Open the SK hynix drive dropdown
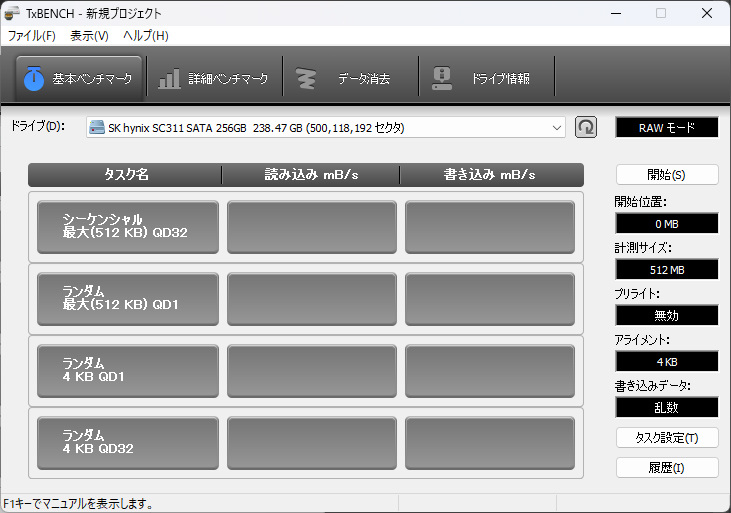The image size is (731, 513). 326,128
